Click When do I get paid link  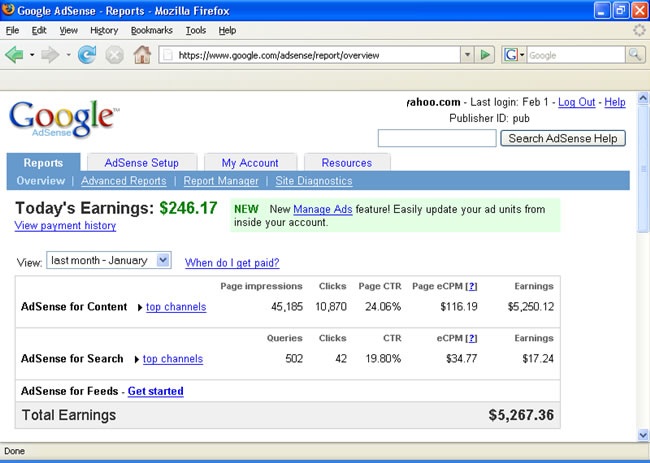point(232,263)
